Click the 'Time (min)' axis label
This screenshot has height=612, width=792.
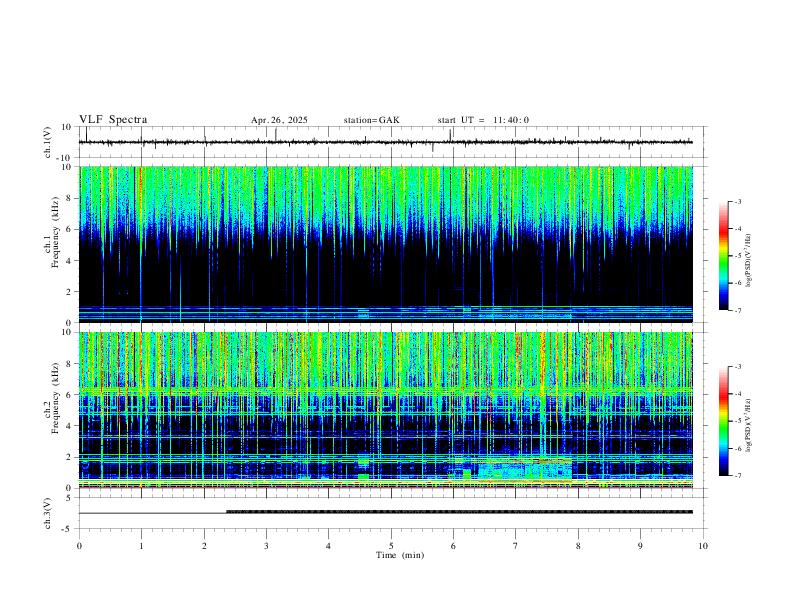(x=400, y=555)
